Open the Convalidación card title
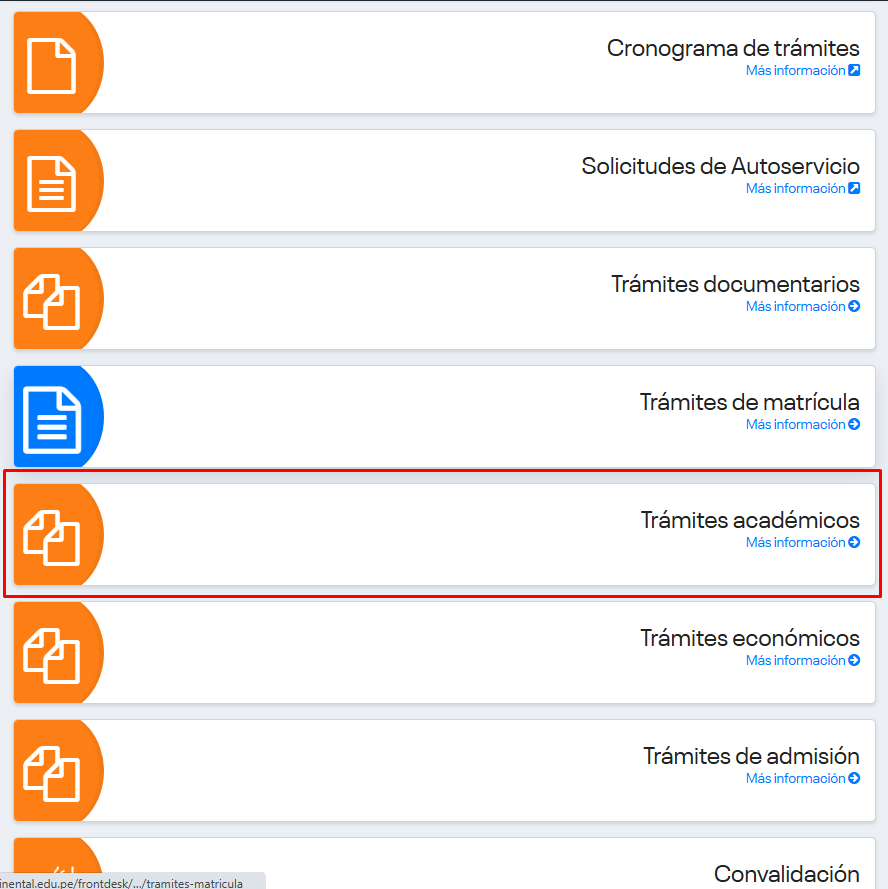 786,874
